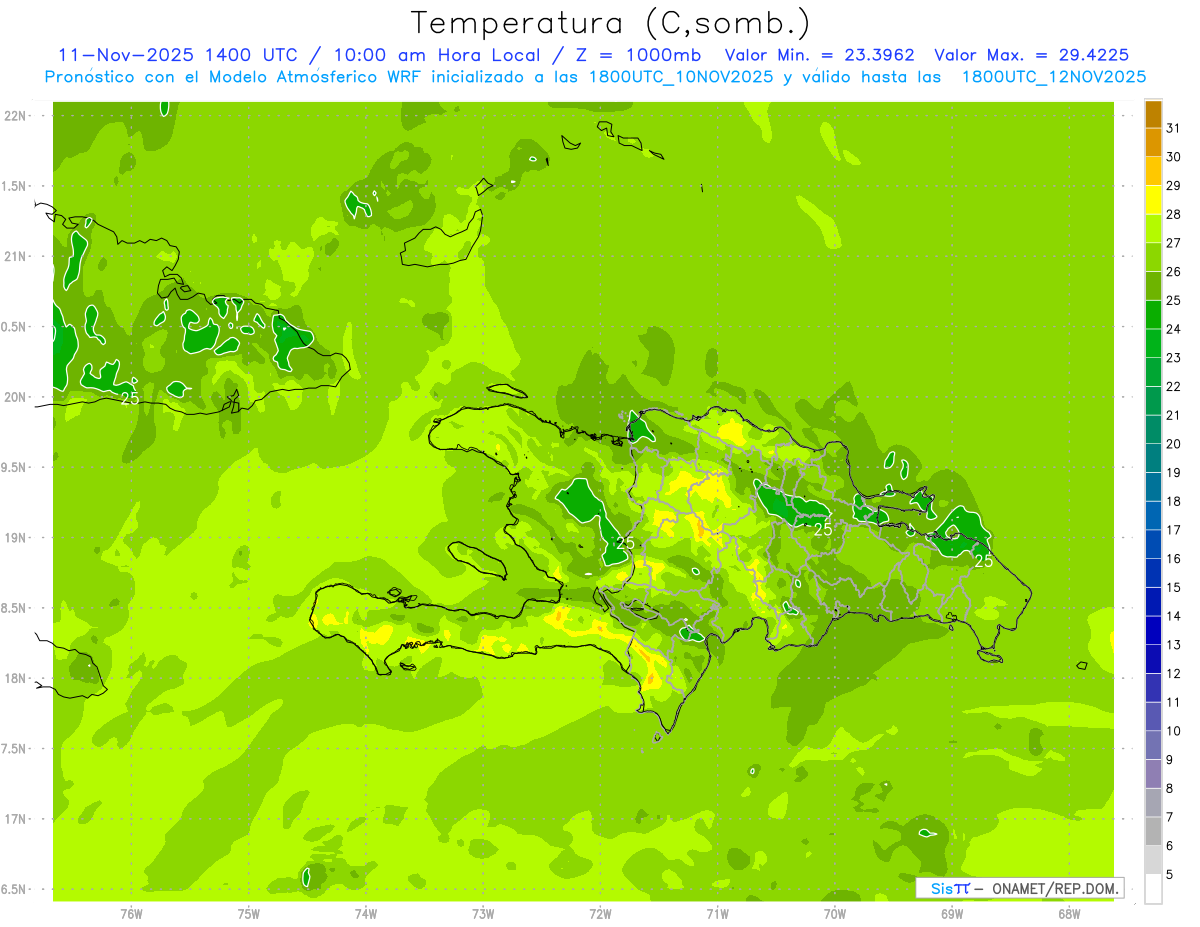This screenshot has height=927, width=1200.
Task: Click the 73W longitude label
Action: coord(483,913)
